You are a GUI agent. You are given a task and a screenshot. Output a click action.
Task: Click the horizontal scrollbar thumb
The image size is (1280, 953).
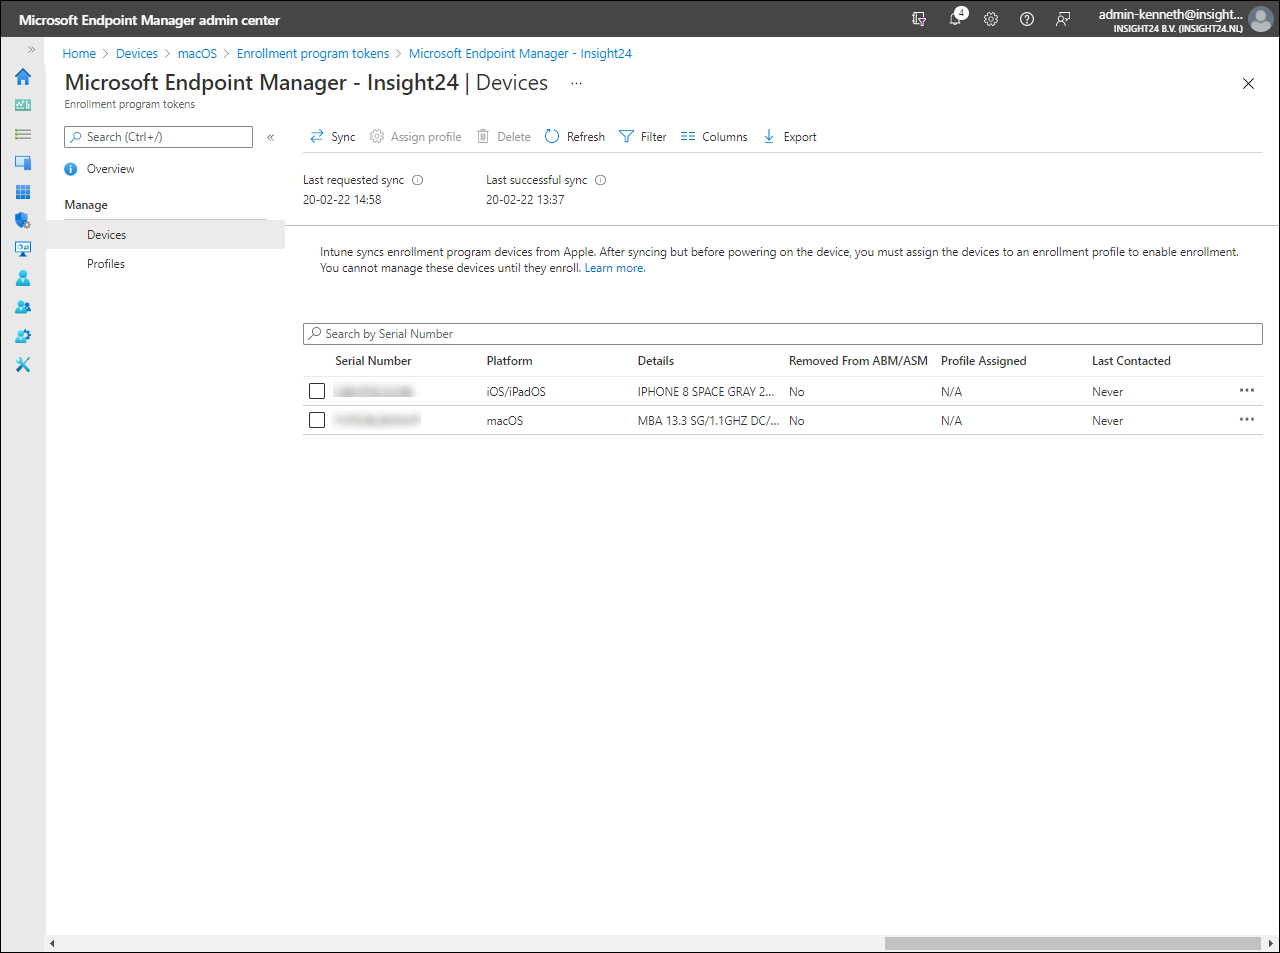point(1072,943)
